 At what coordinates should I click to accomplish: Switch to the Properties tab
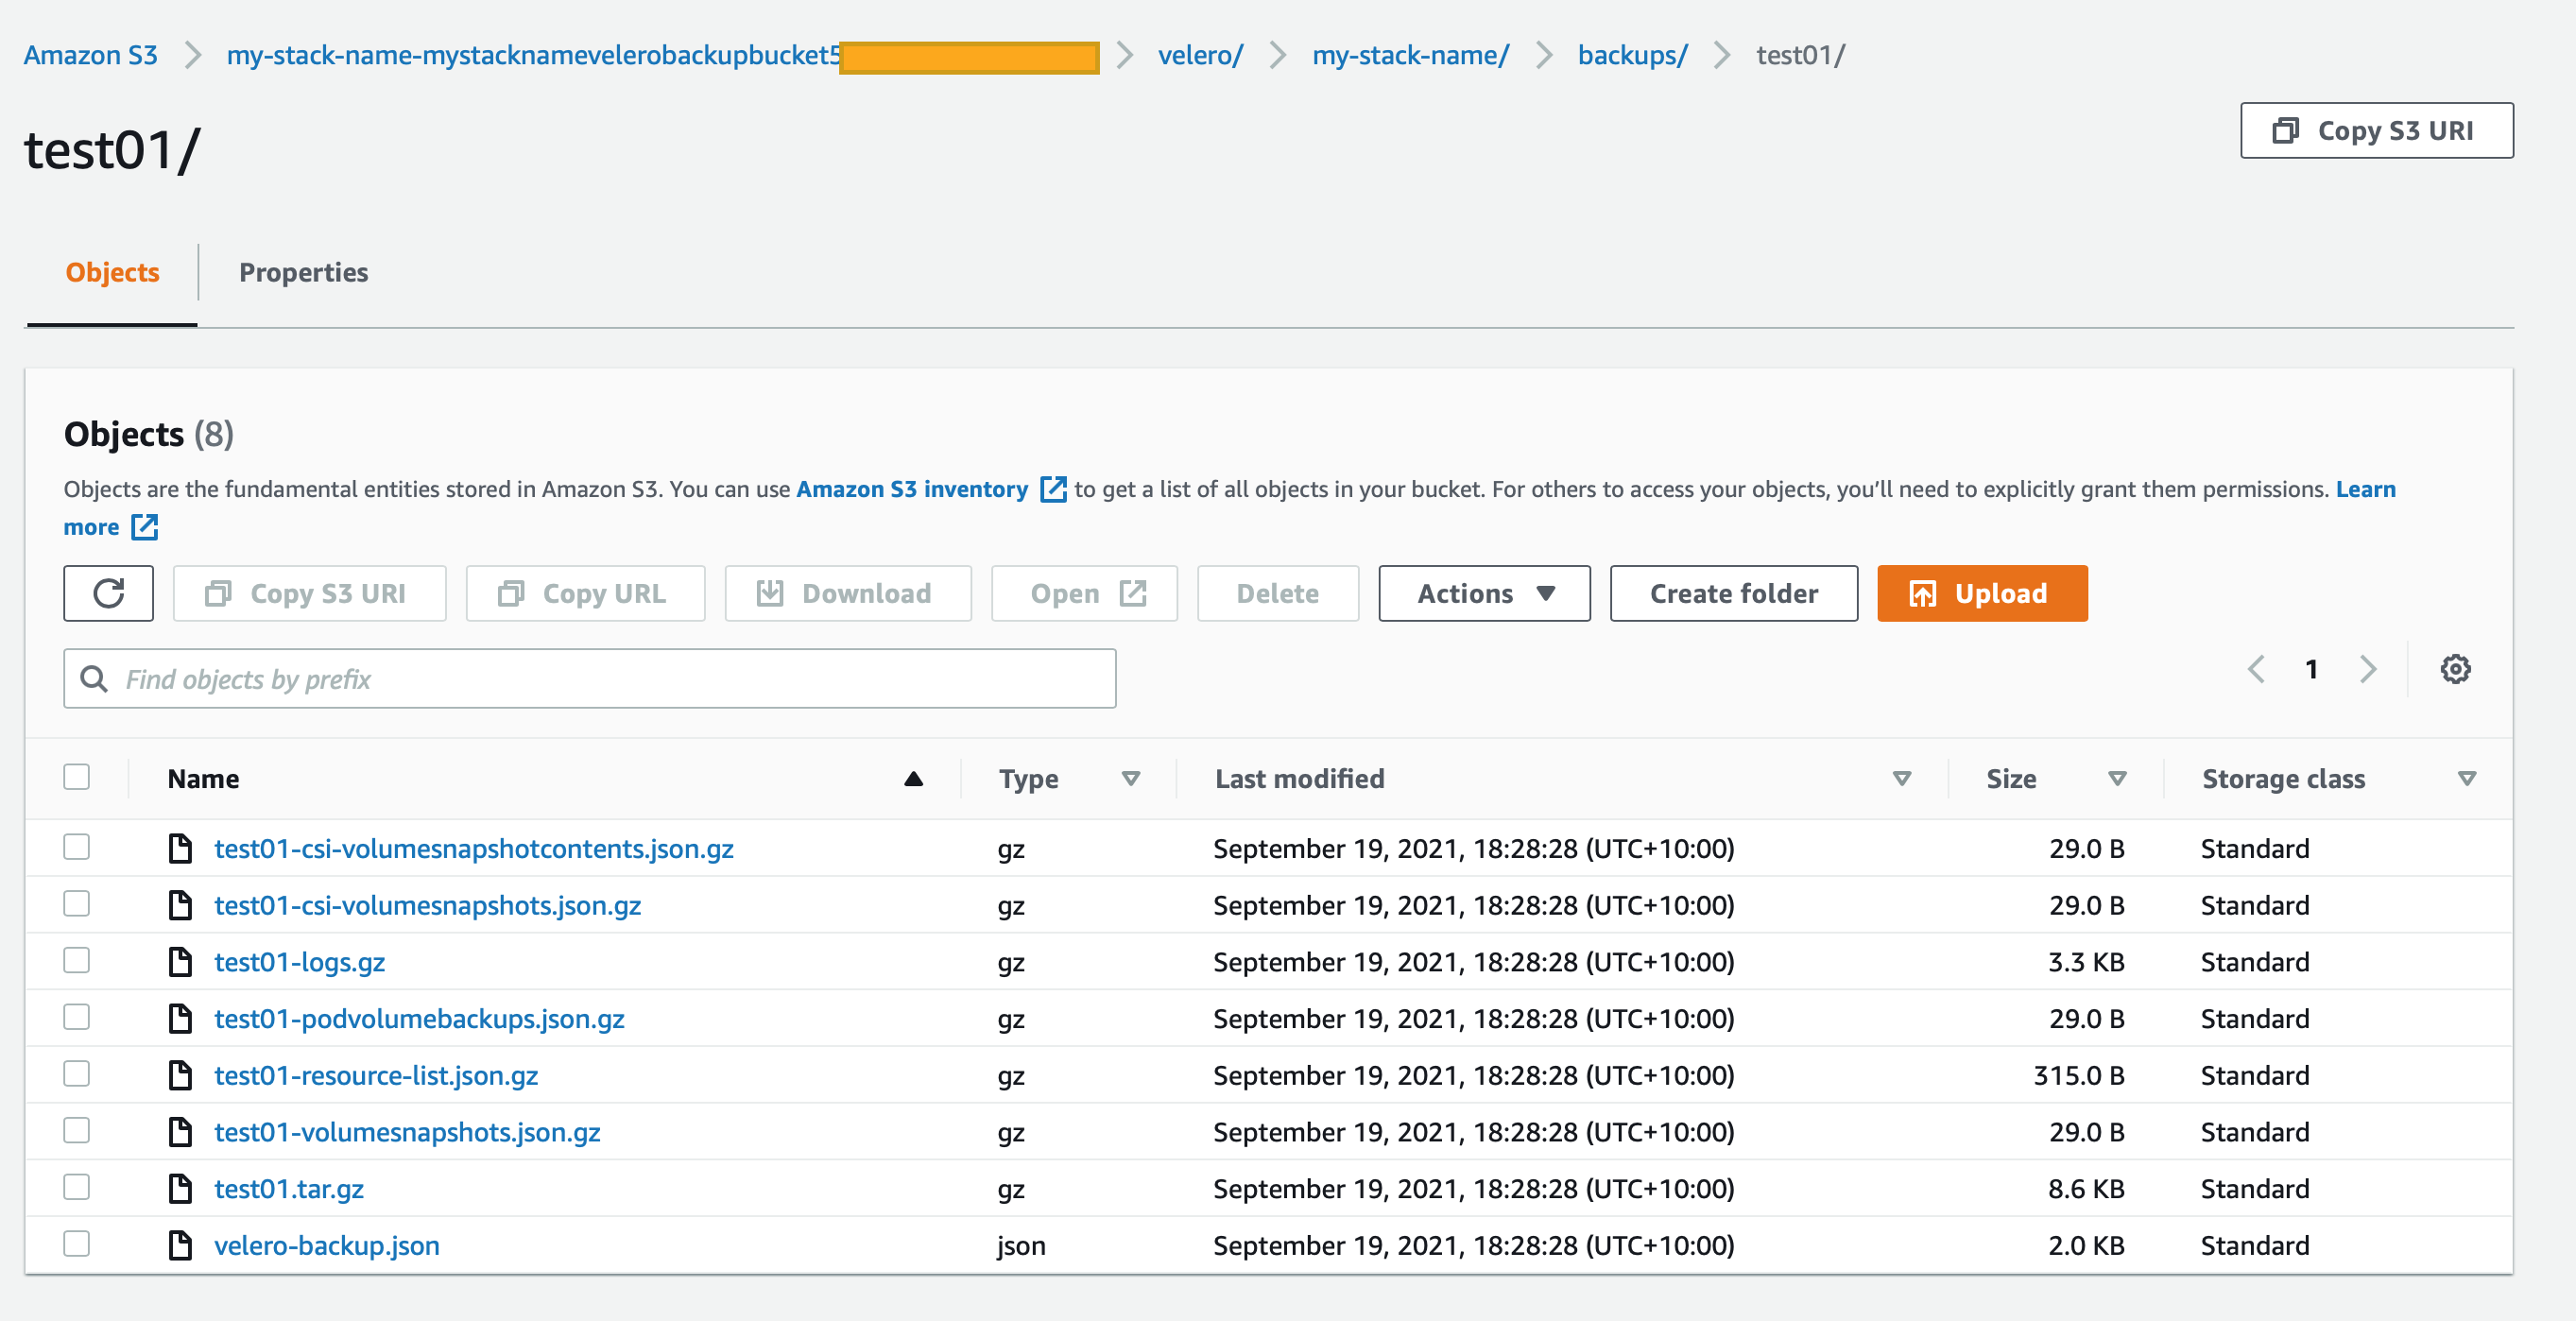(303, 273)
